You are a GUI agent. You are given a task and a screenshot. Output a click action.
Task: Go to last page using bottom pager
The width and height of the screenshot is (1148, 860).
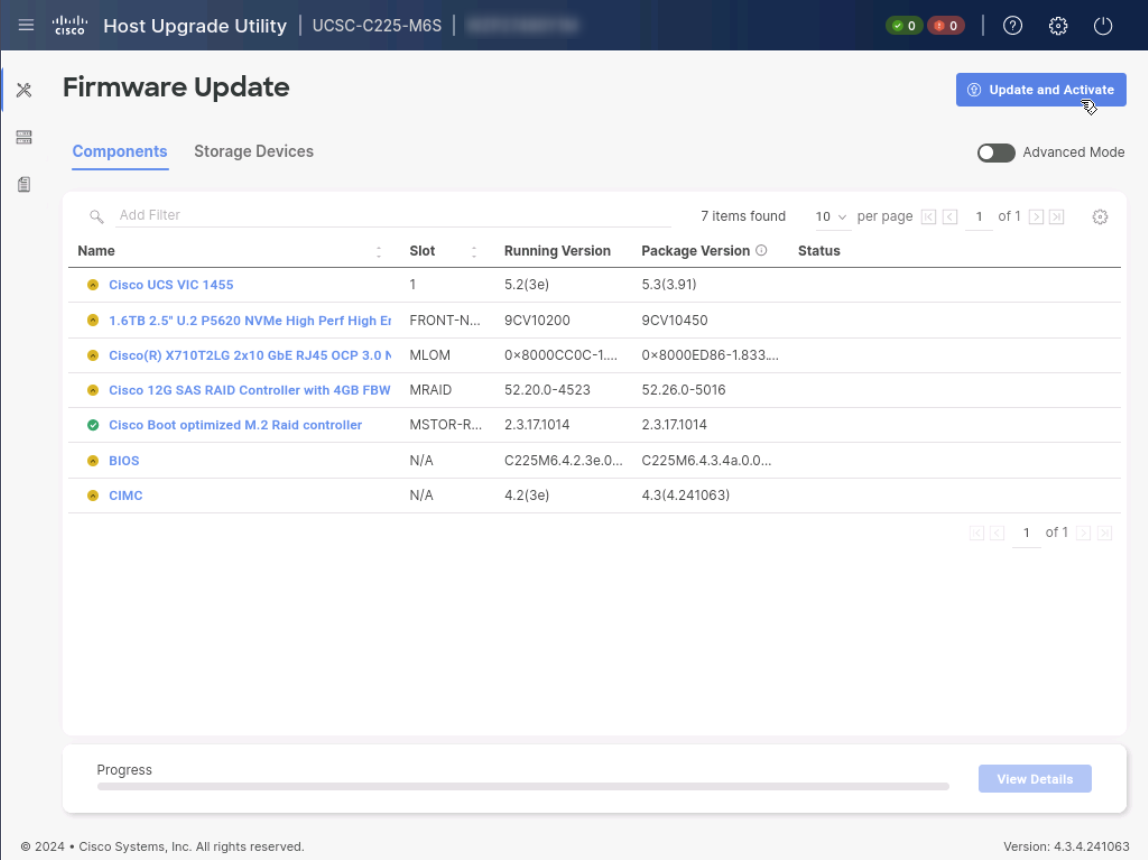[1105, 533]
